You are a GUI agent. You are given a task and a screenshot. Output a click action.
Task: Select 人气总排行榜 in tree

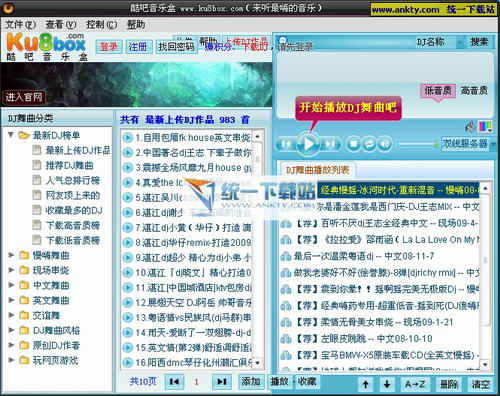click(73, 180)
